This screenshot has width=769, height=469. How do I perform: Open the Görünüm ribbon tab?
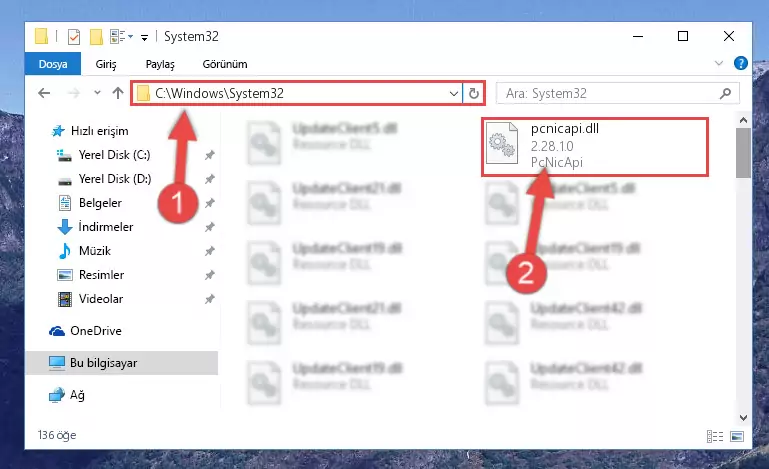225,64
